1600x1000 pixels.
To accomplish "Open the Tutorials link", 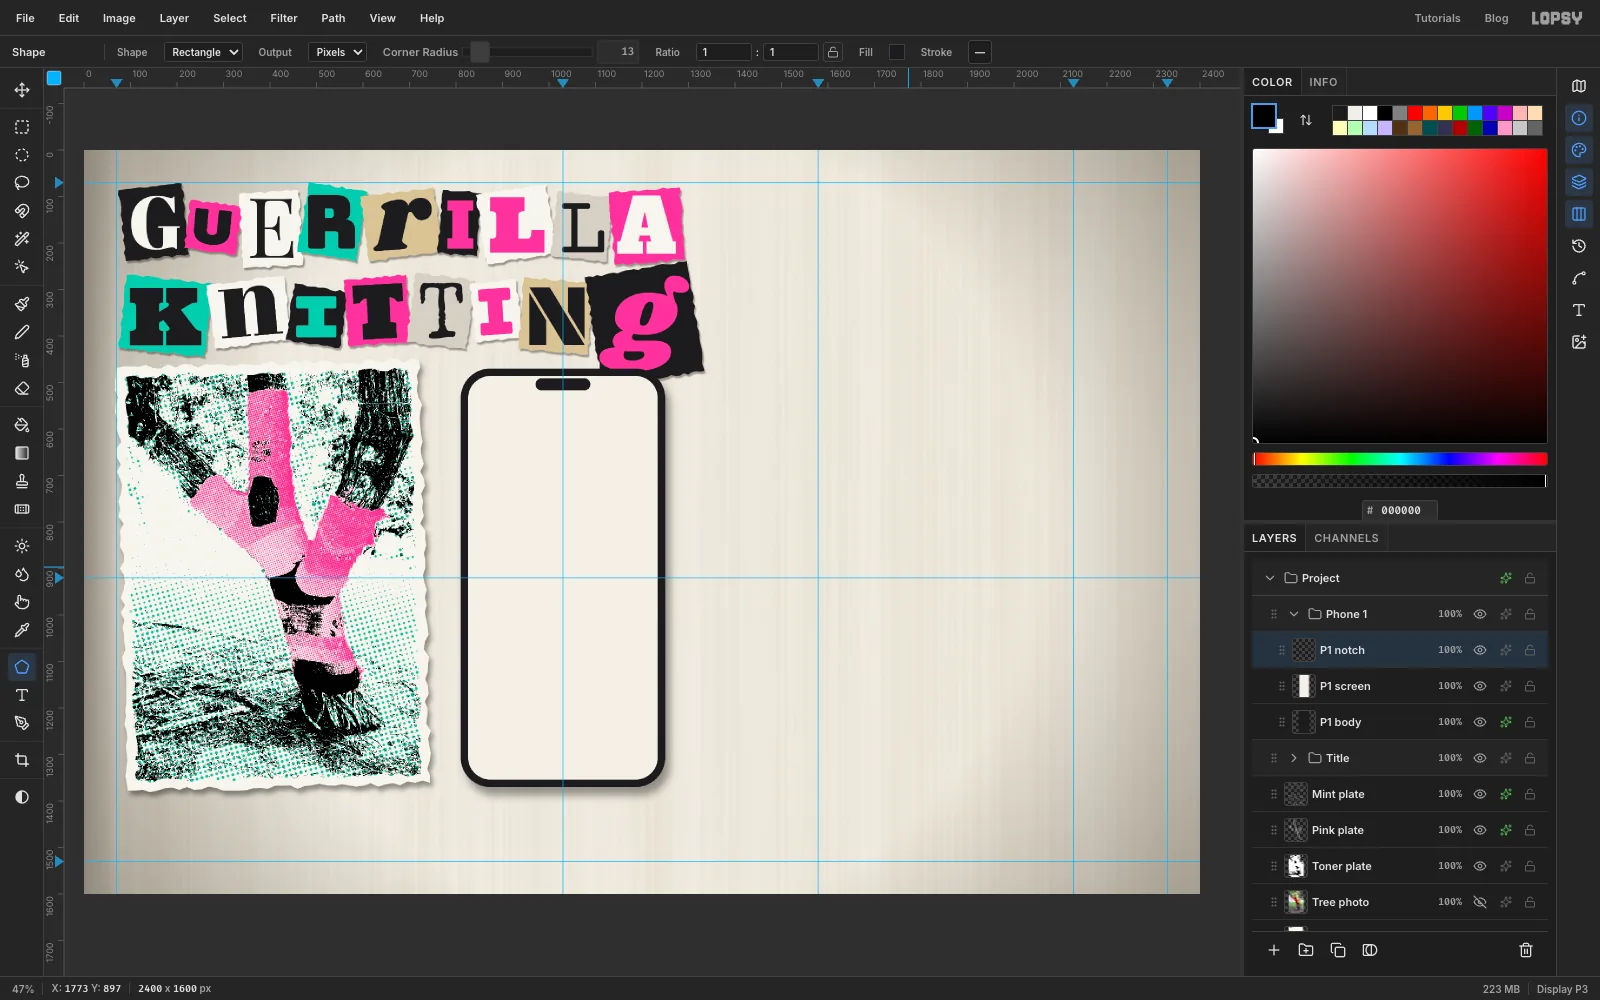I will pos(1437,18).
